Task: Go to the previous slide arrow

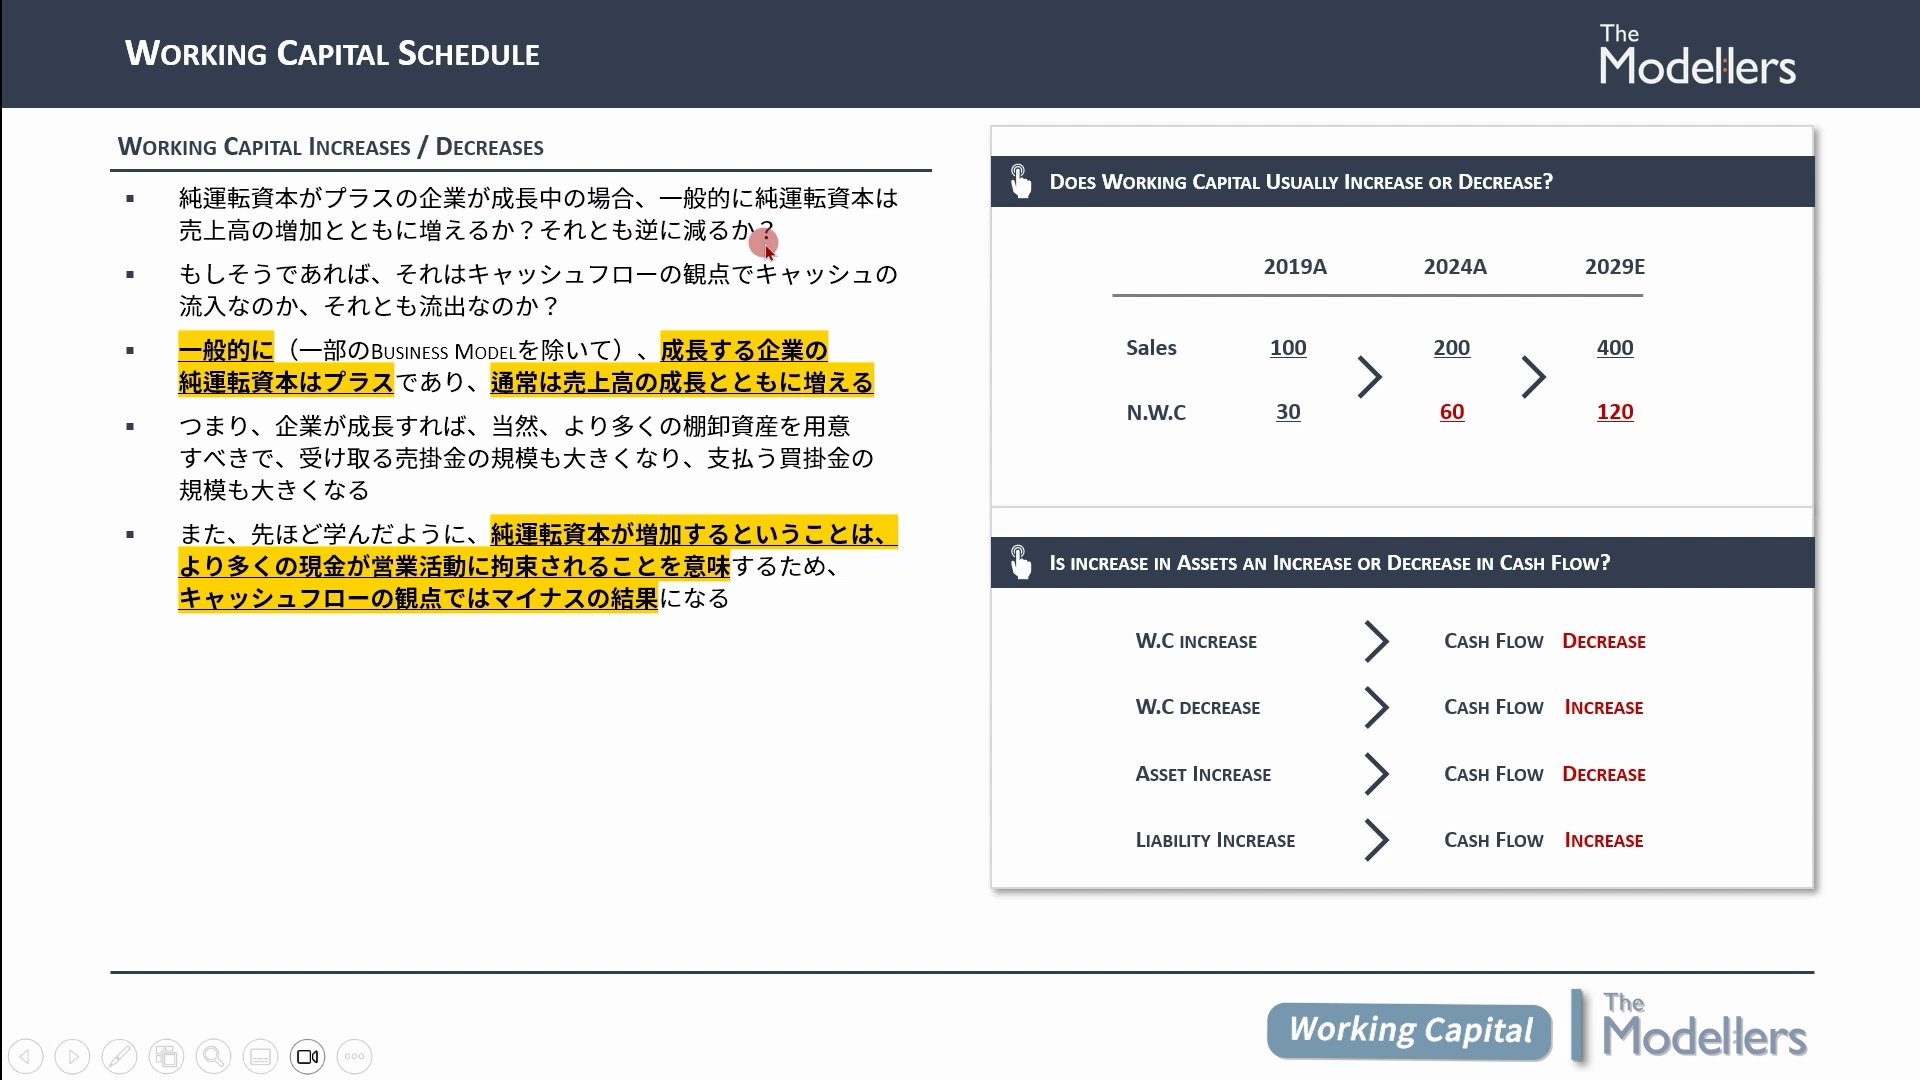Action: click(x=26, y=1056)
